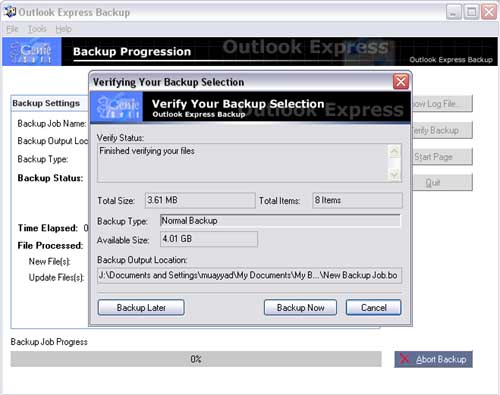Screen dimensions: 500x395
Task: Click the Verify Status scroll up arrow
Action: coord(394,152)
